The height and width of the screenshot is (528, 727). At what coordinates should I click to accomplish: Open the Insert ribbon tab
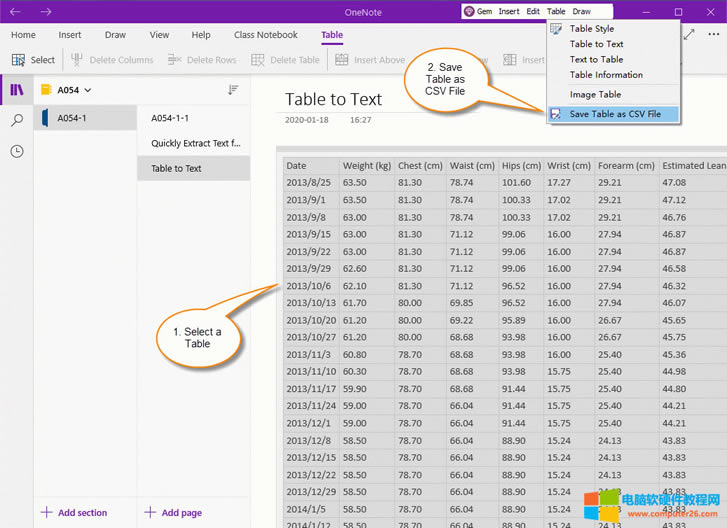[70, 35]
